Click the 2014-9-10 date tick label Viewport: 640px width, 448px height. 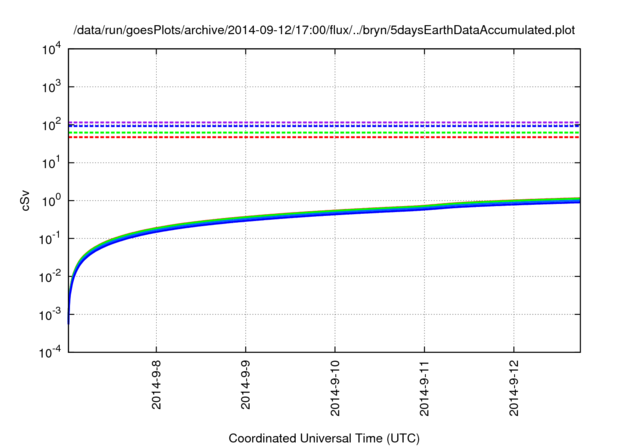pos(335,388)
